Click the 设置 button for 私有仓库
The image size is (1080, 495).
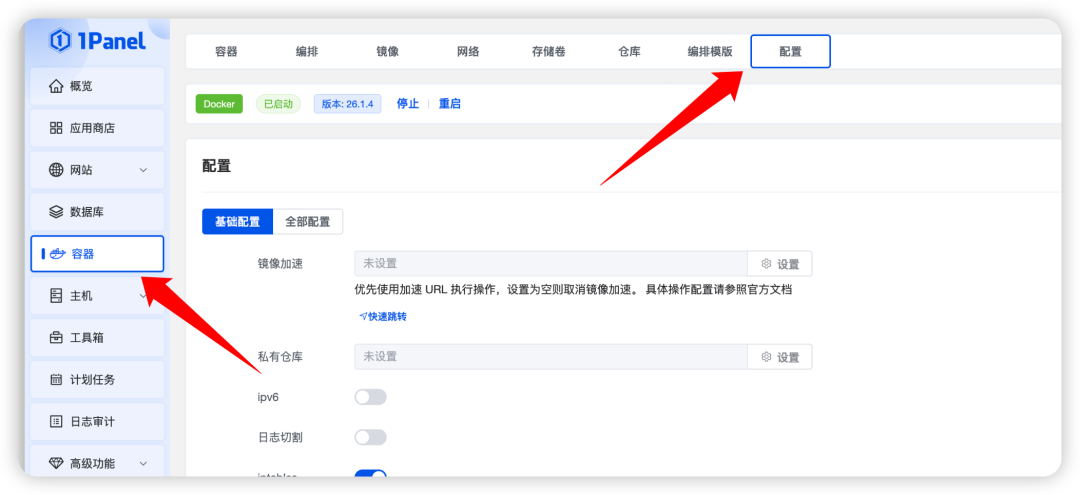(x=780, y=357)
